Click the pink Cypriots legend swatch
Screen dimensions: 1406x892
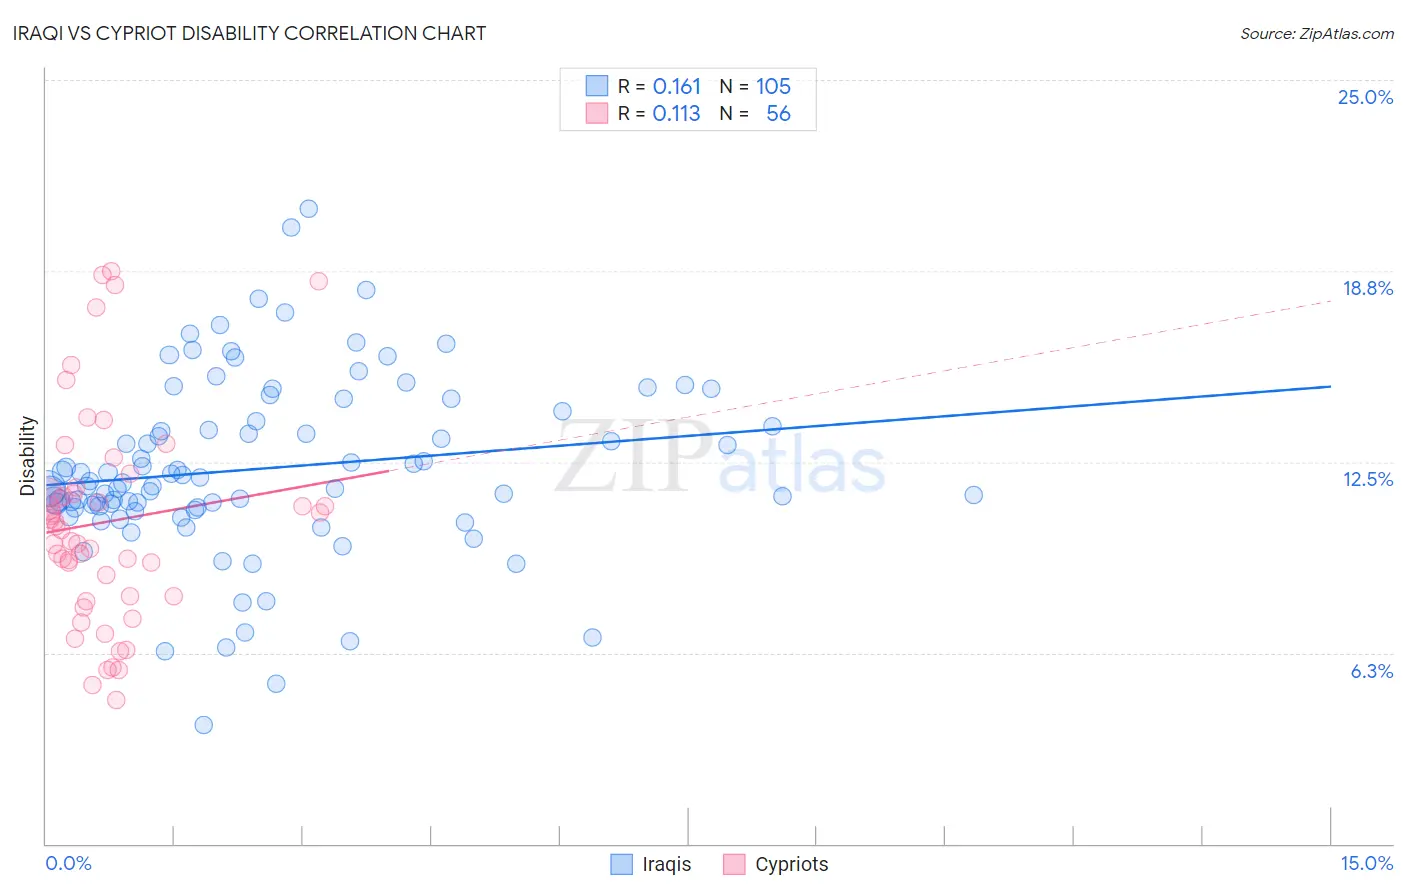click(x=734, y=864)
